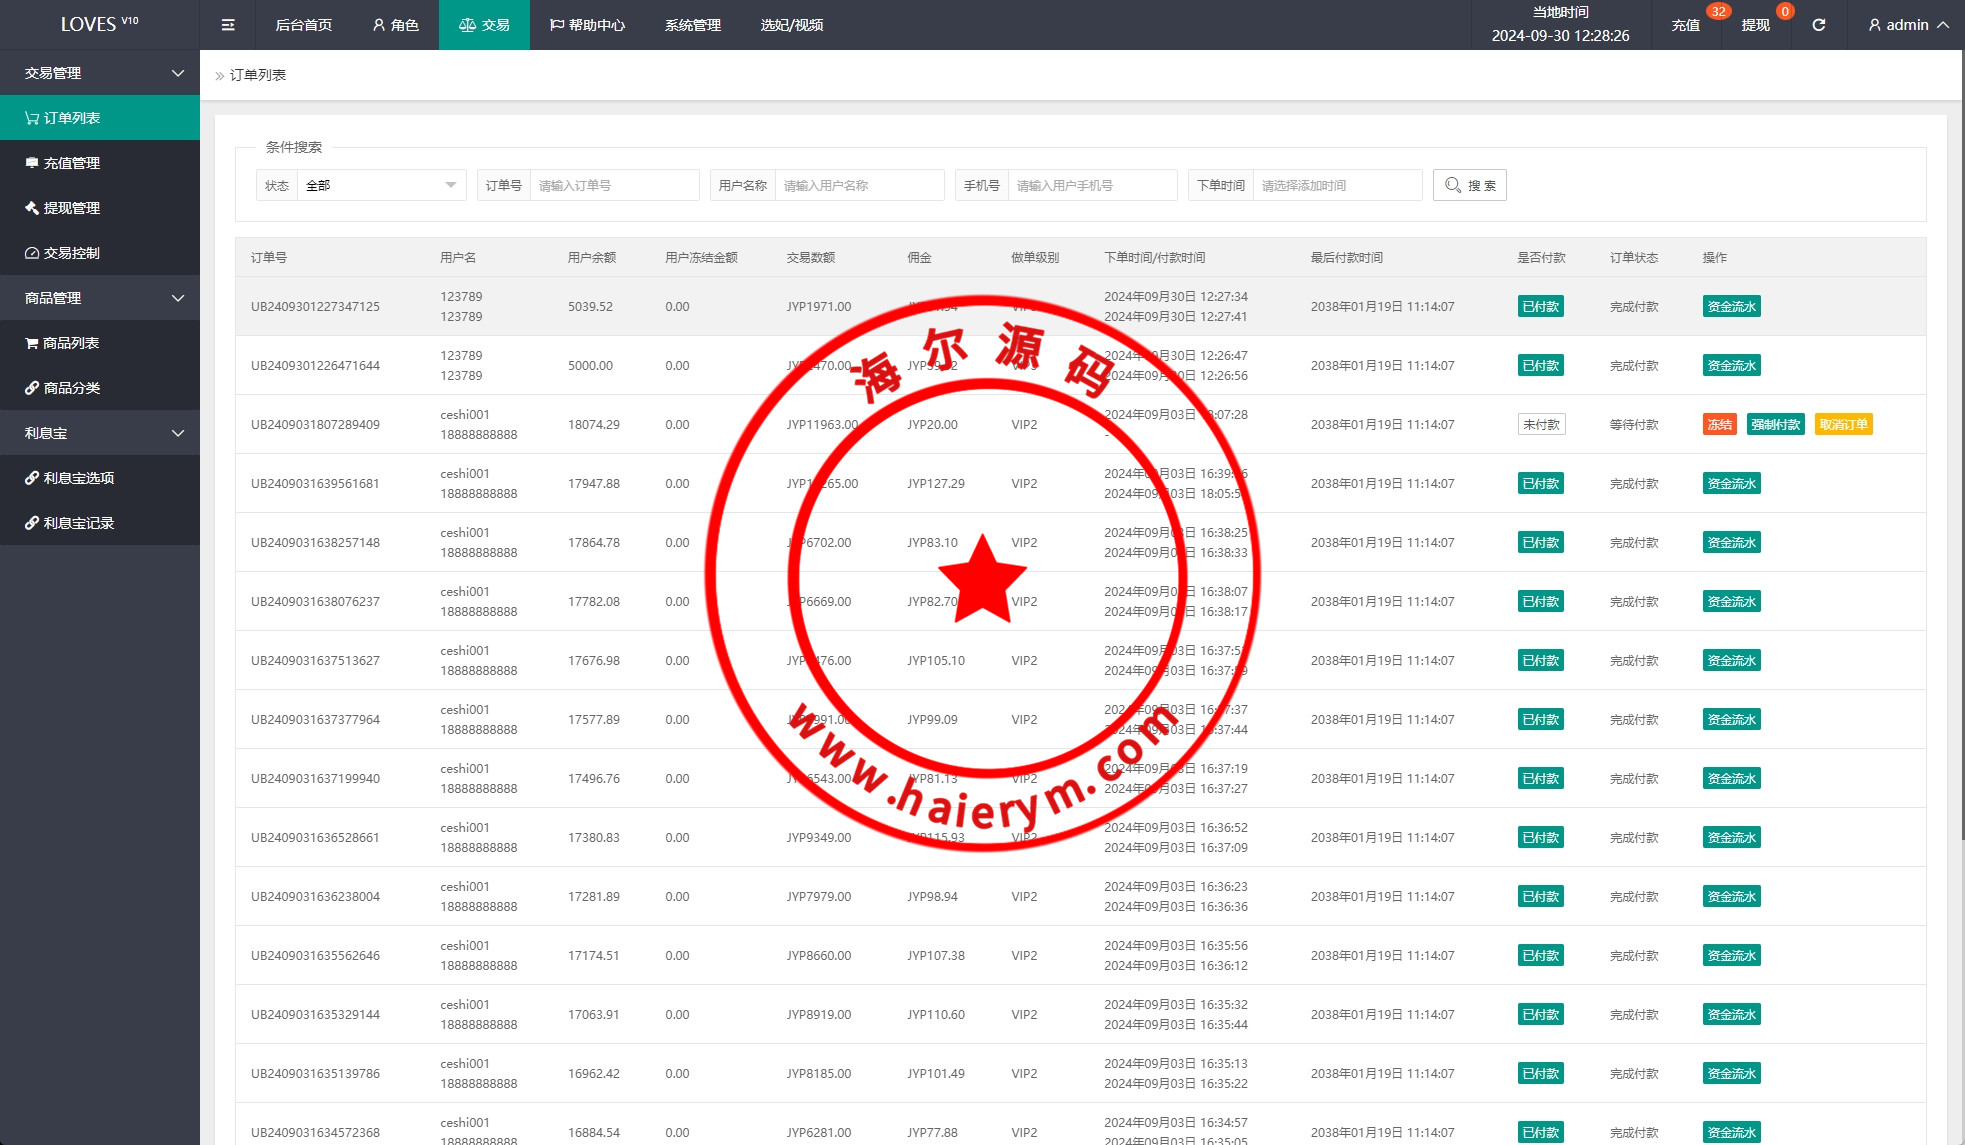
Task: Click the 订单号 input field
Action: [x=613, y=185]
